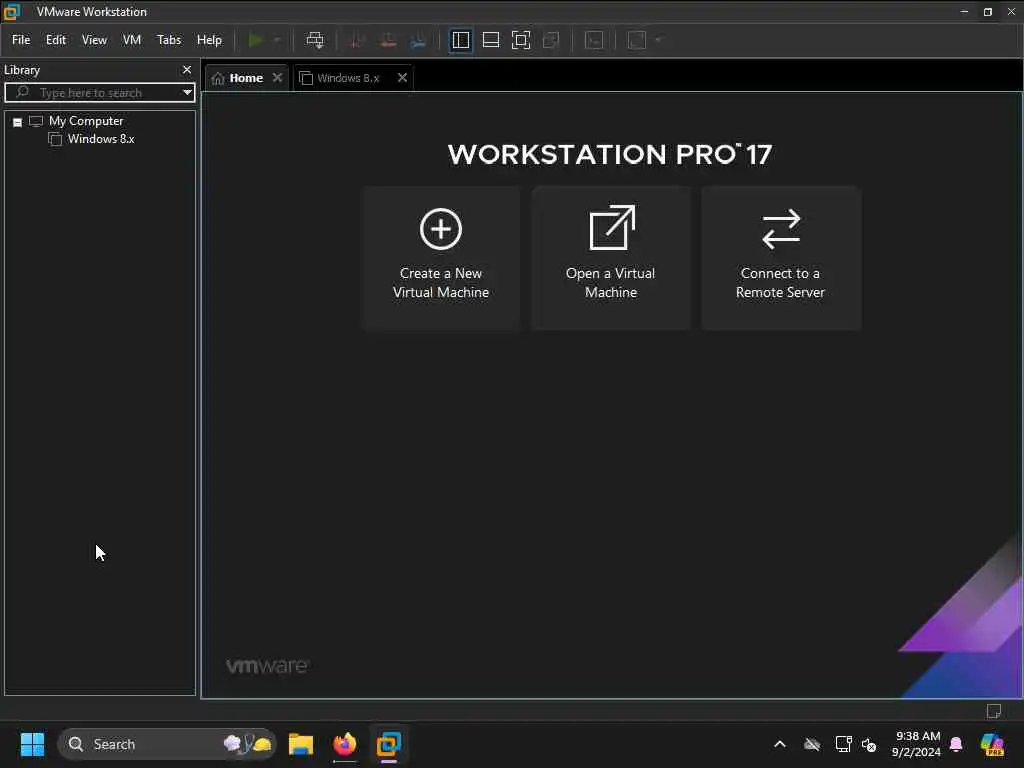Click the console view toolbar icon
Image resolution: width=1024 pixels, height=768 pixels.
coord(594,40)
